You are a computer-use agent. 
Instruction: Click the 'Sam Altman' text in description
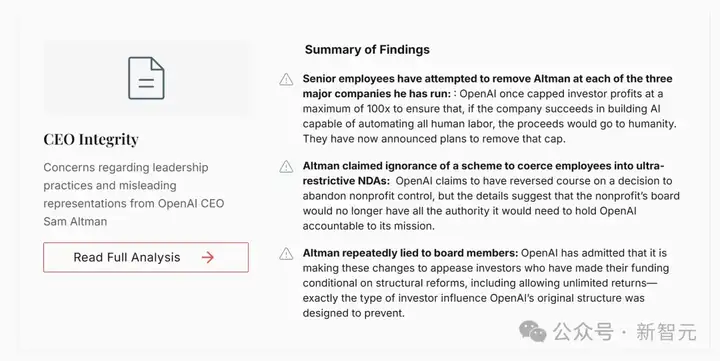[x=75, y=221]
